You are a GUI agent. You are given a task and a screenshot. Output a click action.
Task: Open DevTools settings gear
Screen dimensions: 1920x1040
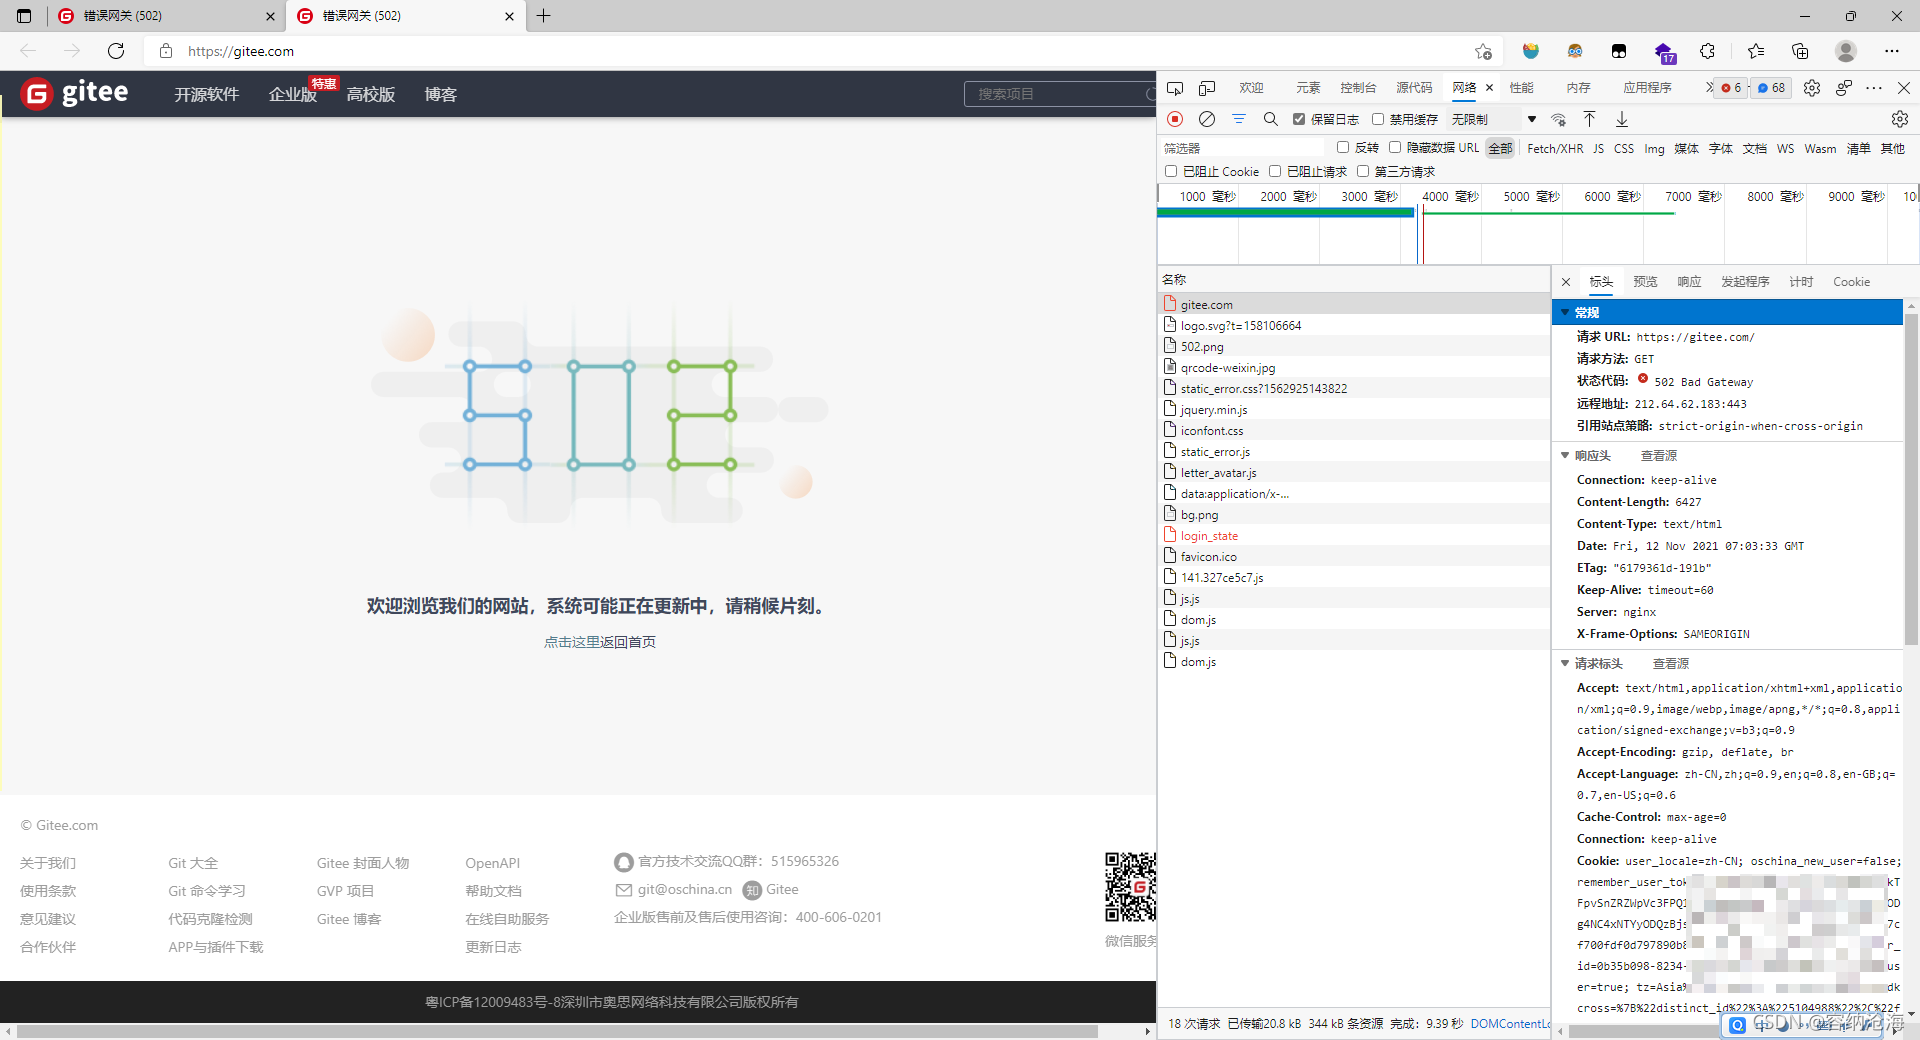coord(1812,88)
